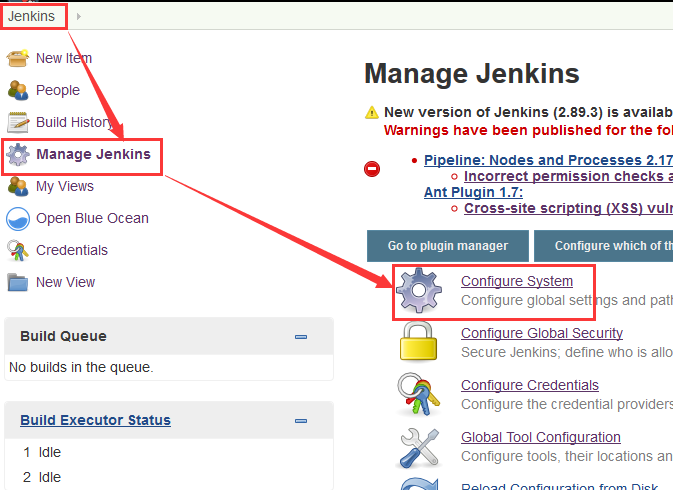Open the Configure System link

click(517, 281)
